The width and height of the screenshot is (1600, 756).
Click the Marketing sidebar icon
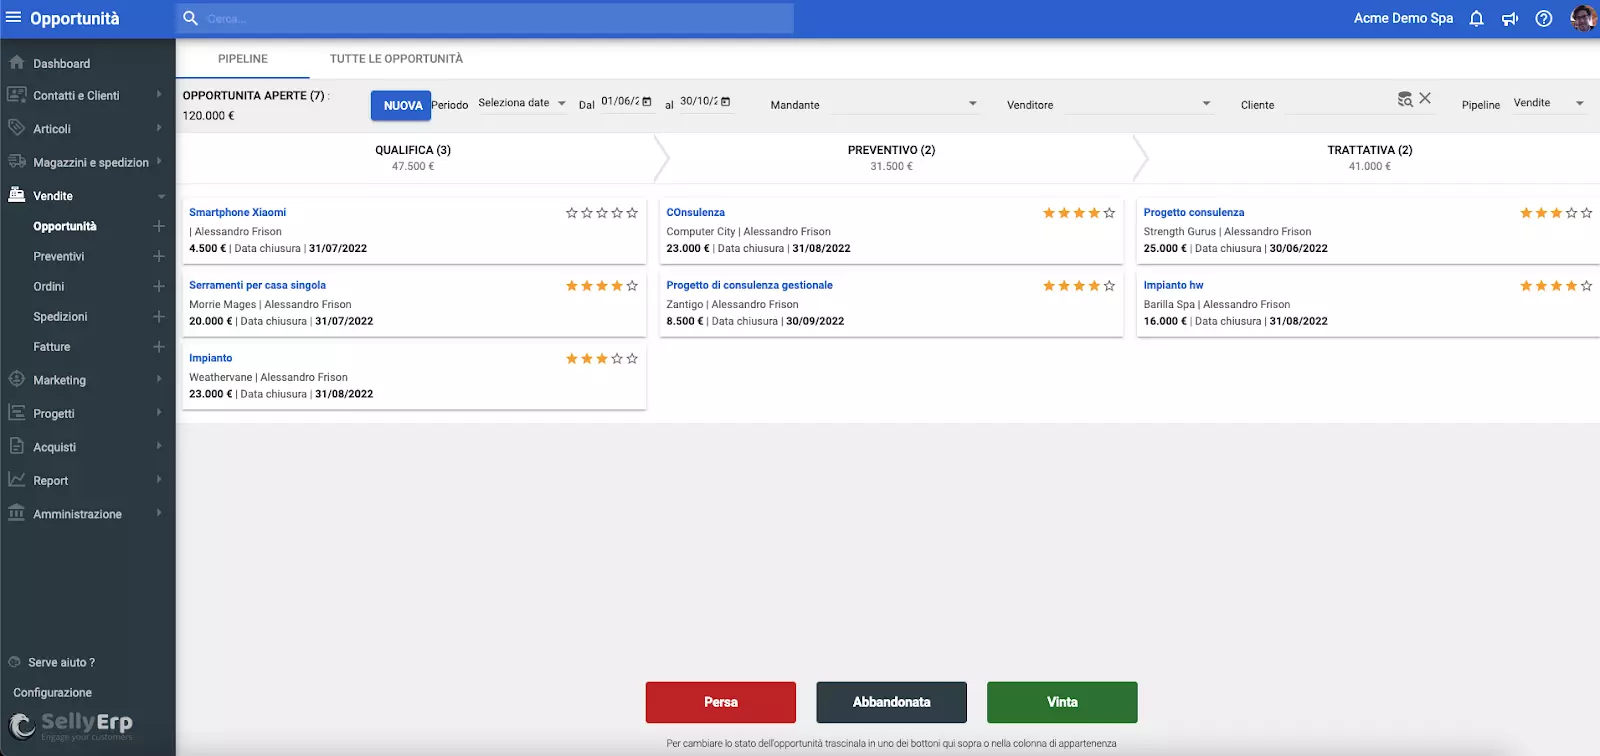(16, 379)
